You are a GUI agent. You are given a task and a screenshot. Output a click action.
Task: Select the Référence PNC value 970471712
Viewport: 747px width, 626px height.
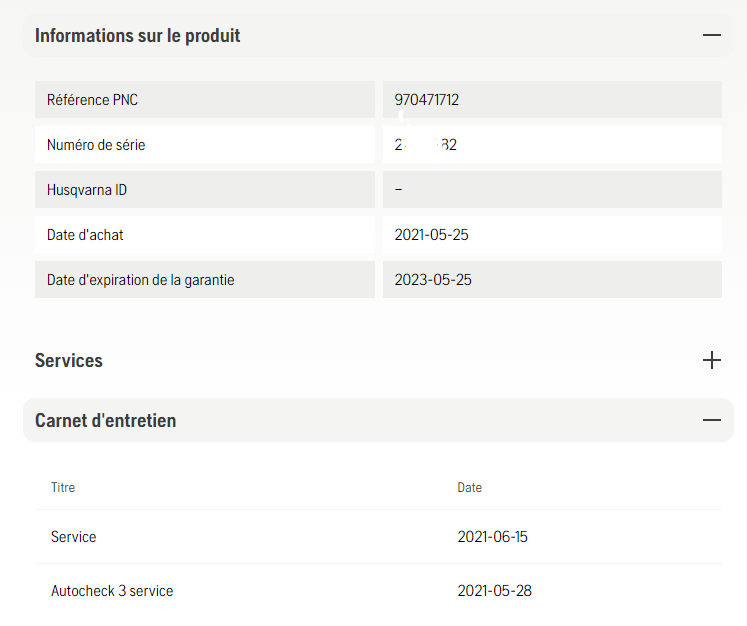[x=426, y=100]
